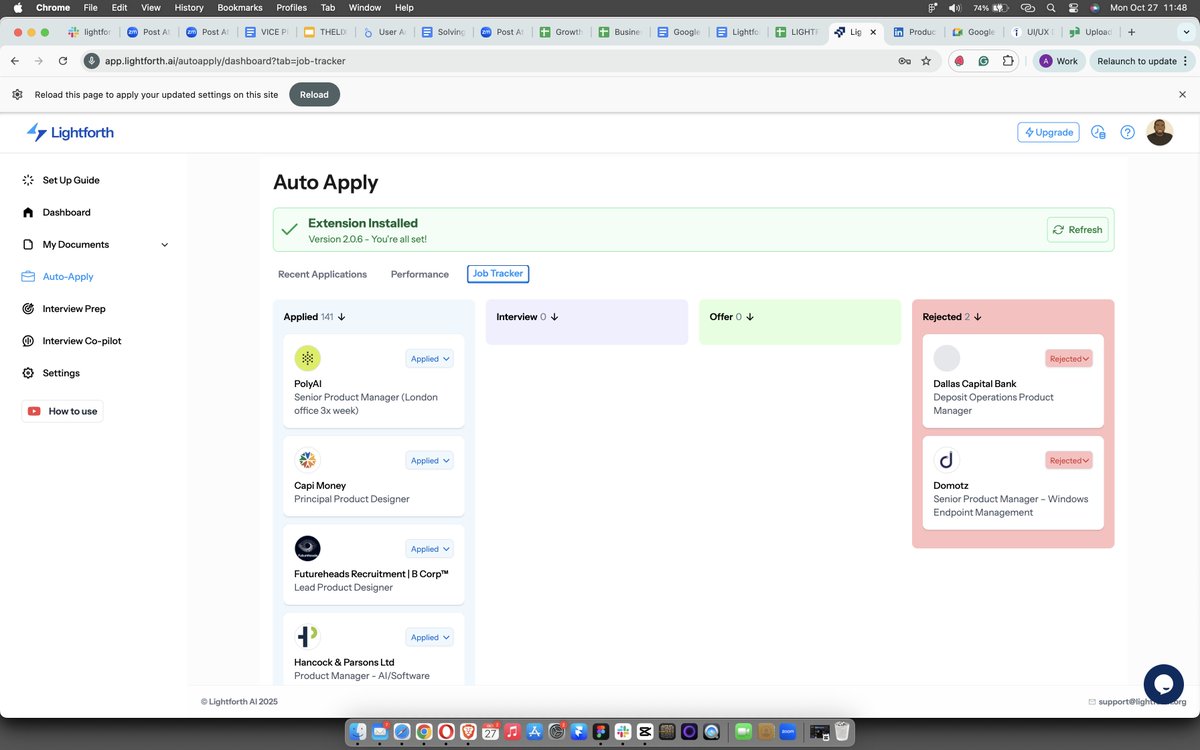This screenshot has width=1200, height=750.
Task: Open the Chrome extensions puzzle icon
Action: click(1008, 61)
